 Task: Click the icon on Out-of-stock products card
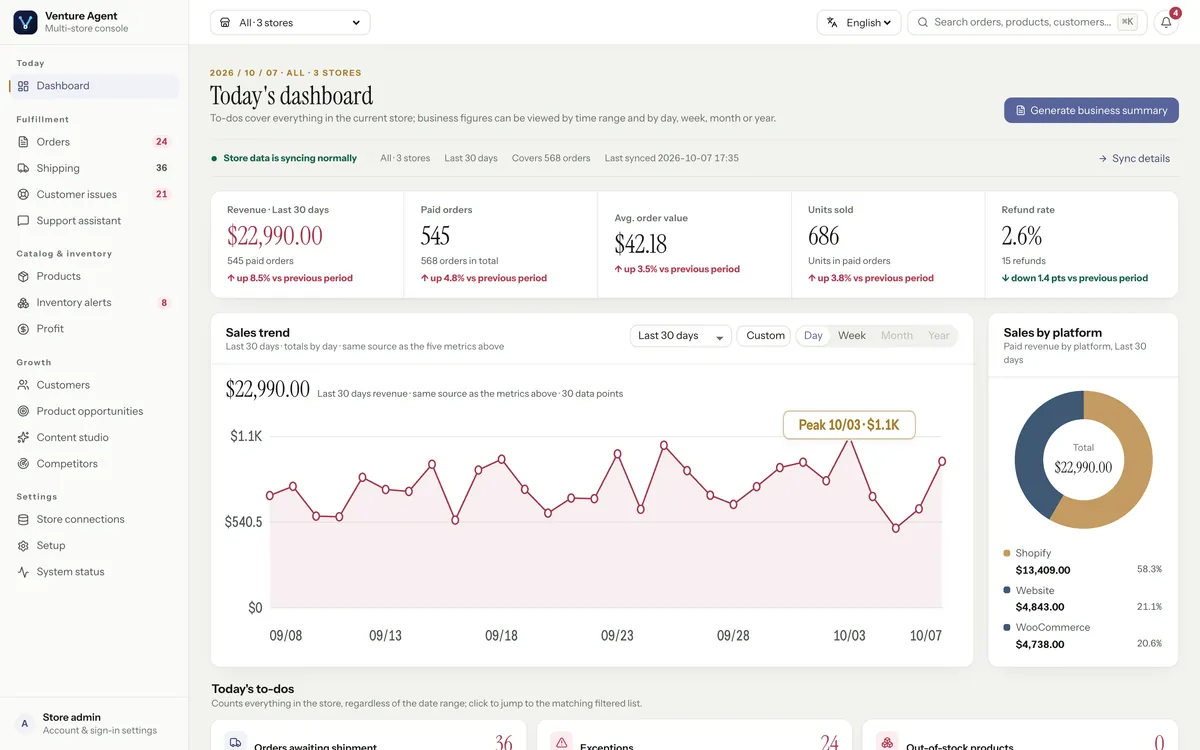click(887, 743)
